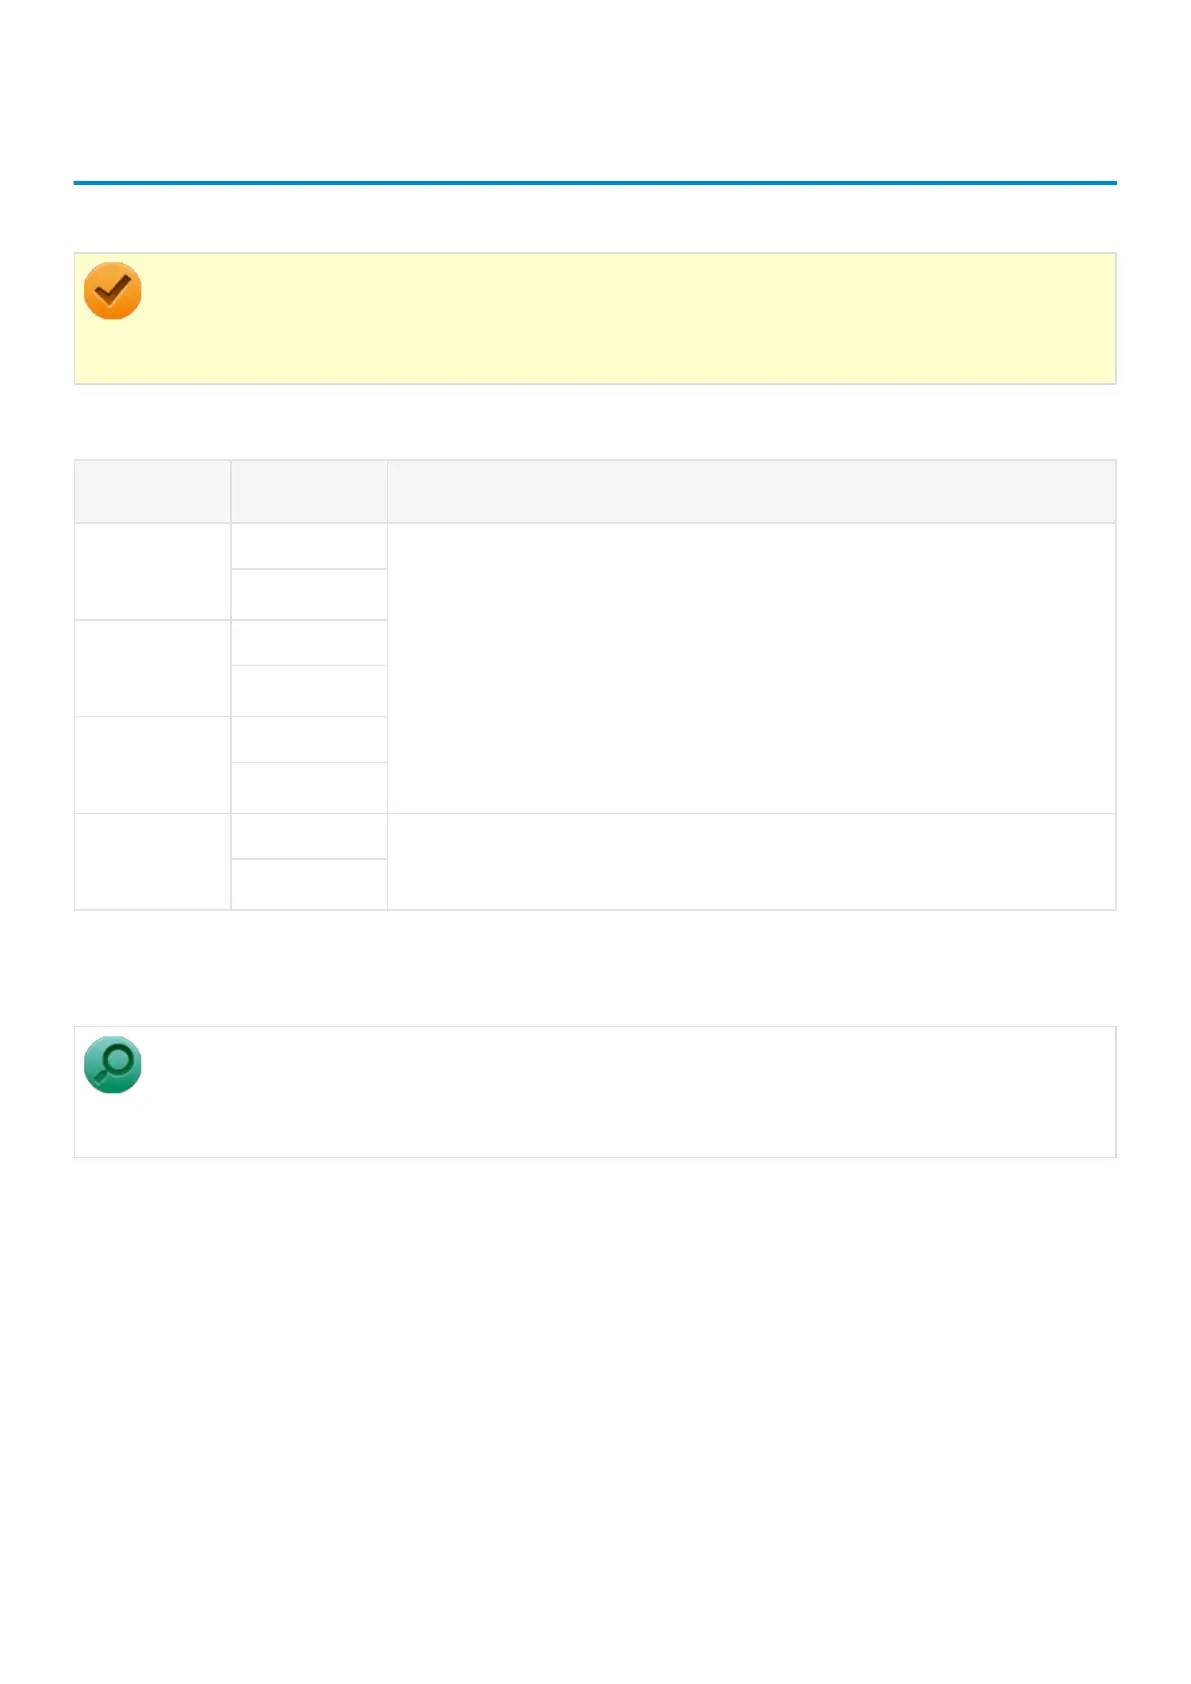The image size is (1191, 1684).
Task: Click the second body cell in the middle column
Action: click(309, 595)
